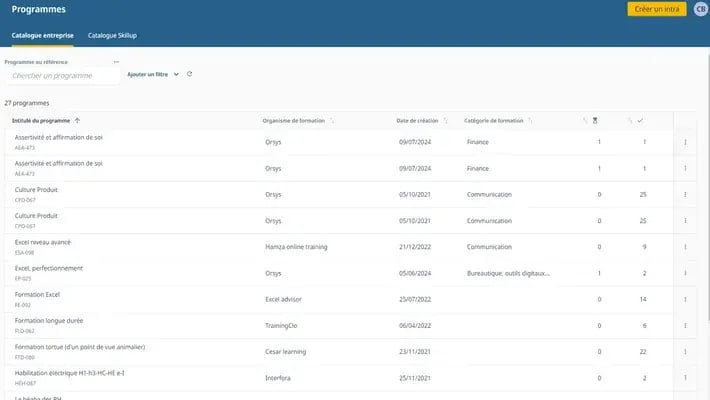Click the Date de création column header

(417, 120)
